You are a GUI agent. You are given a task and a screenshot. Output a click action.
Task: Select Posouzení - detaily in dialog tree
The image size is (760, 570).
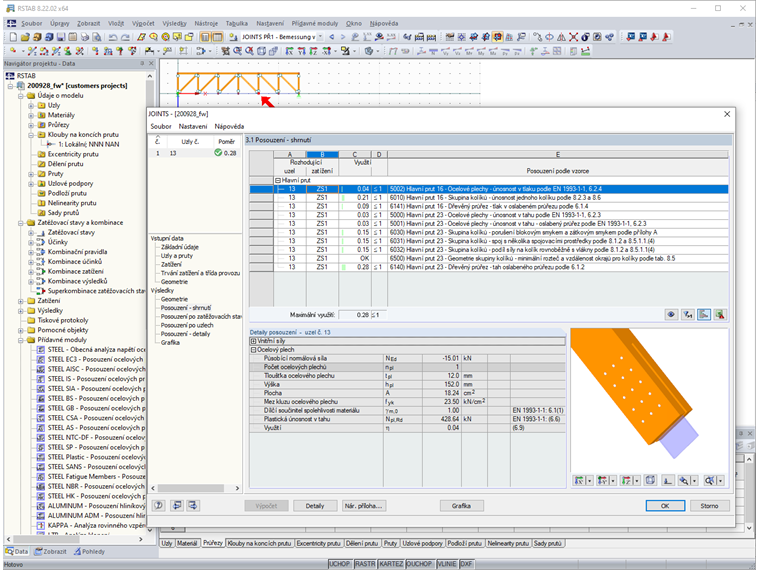pos(186,334)
